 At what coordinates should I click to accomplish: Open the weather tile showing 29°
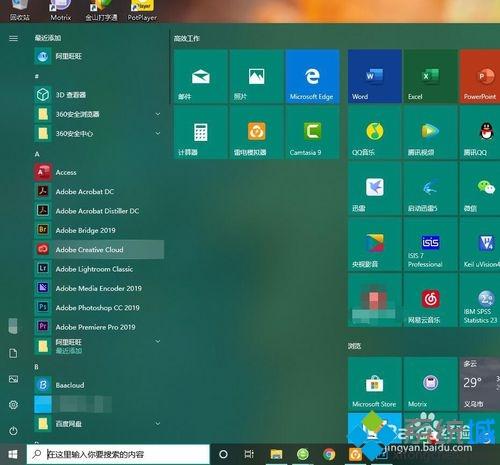(480, 384)
